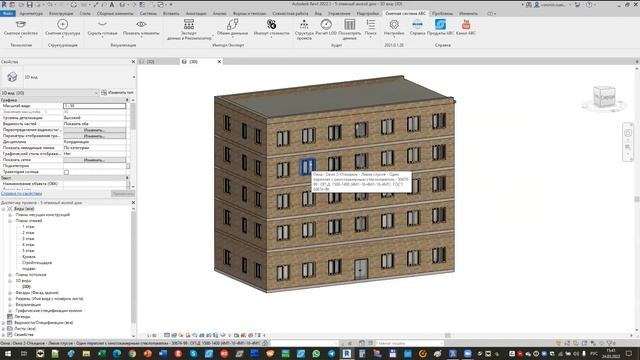Image resolution: width=640 pixels, height=360 pixels.
Task: Open the Канал ABC YouTube icon
Action: pyautogui.click(x=466, y=24)
